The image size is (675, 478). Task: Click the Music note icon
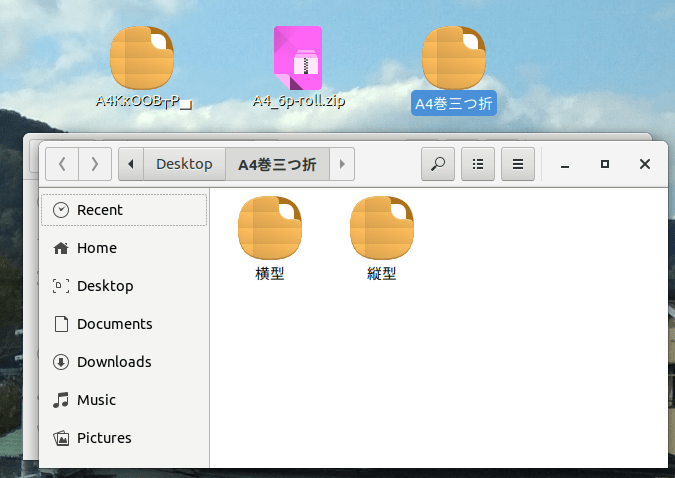tap(61, 400)
